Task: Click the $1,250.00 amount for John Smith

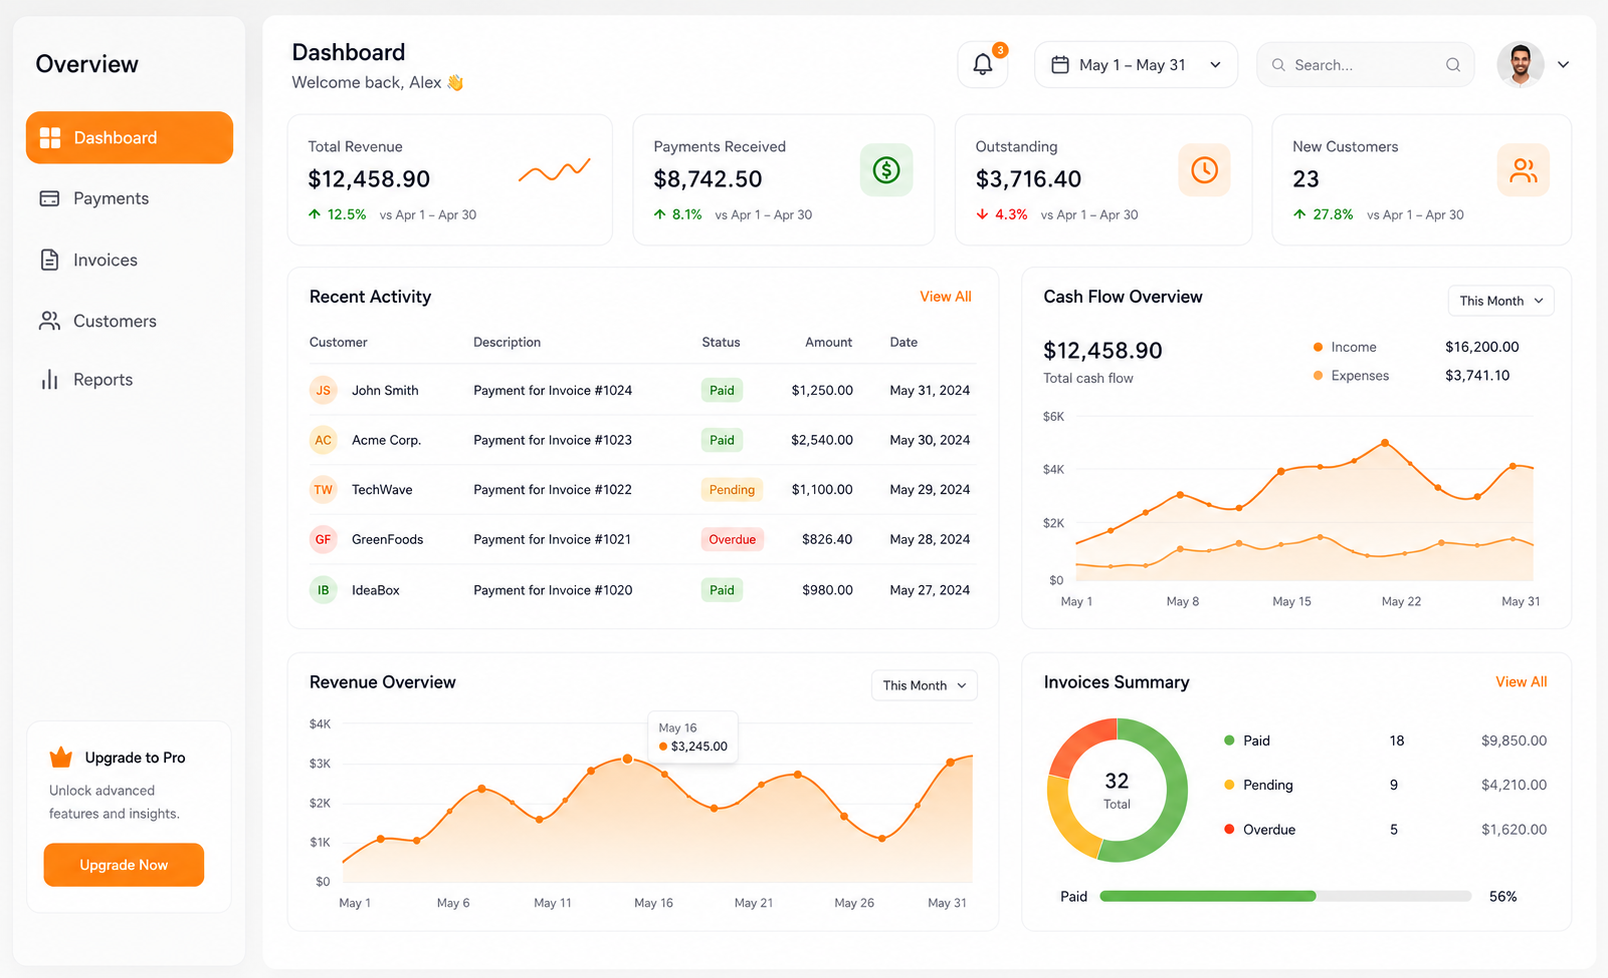Action: [x=822, y=391]
